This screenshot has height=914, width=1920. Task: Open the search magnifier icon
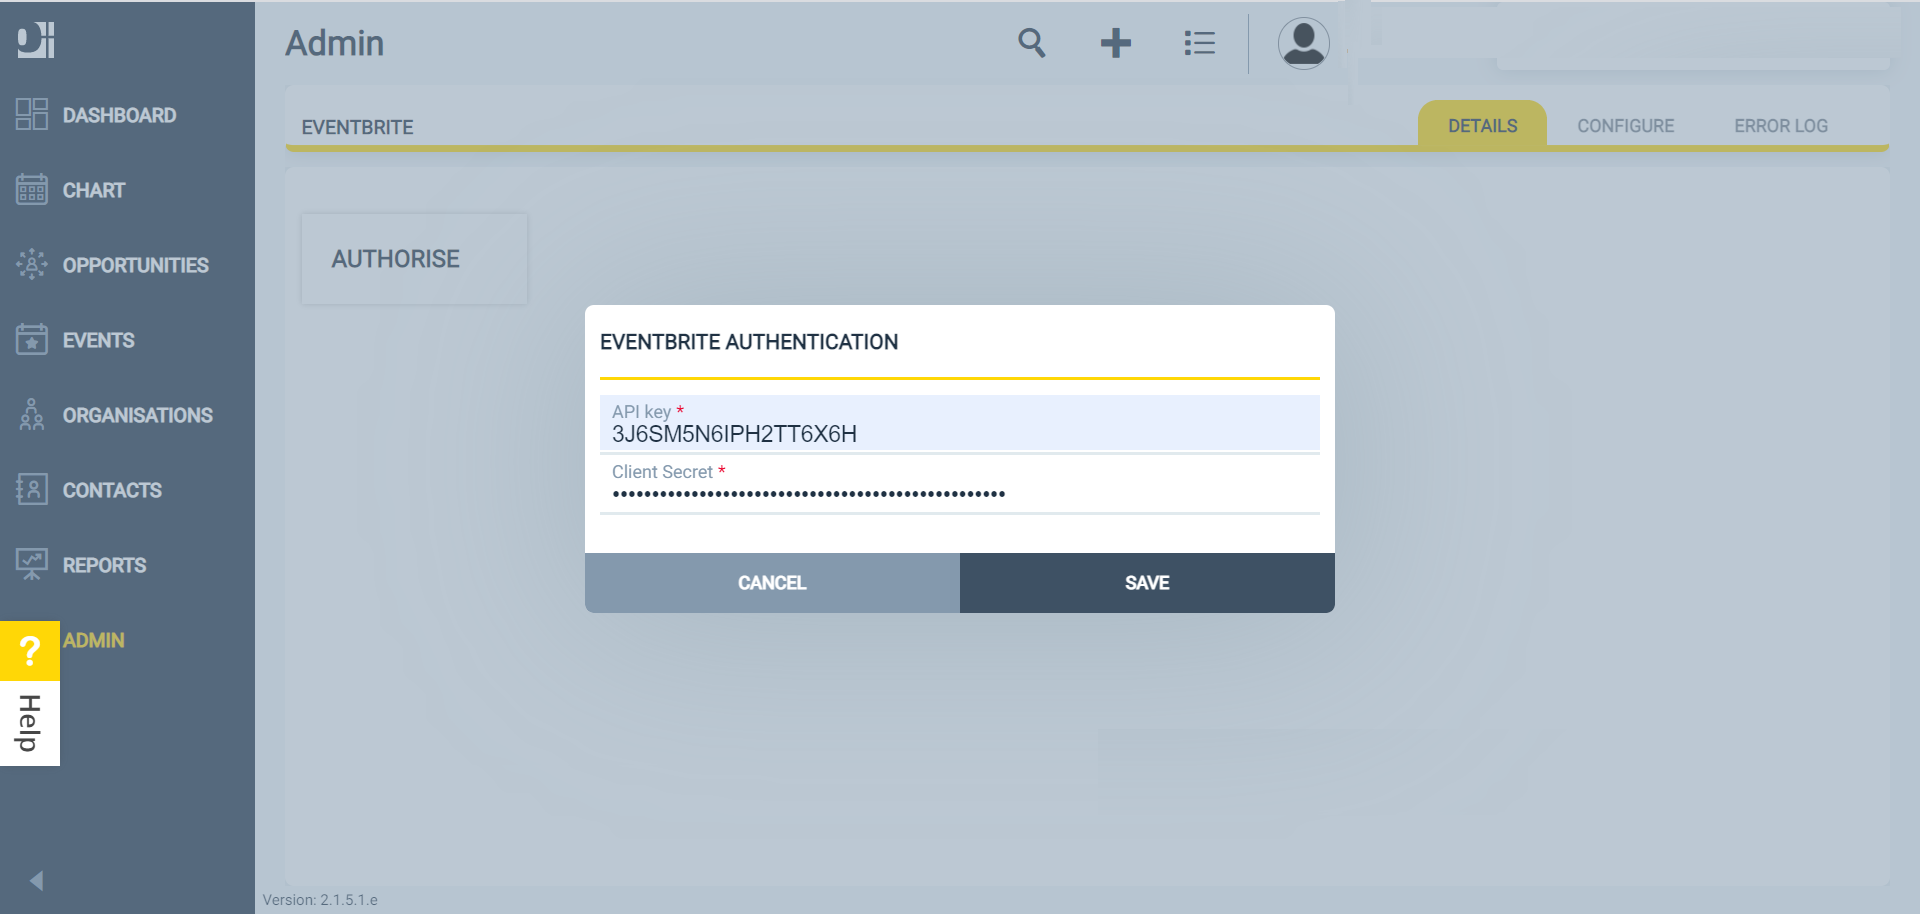click(x=1032, y=43)
